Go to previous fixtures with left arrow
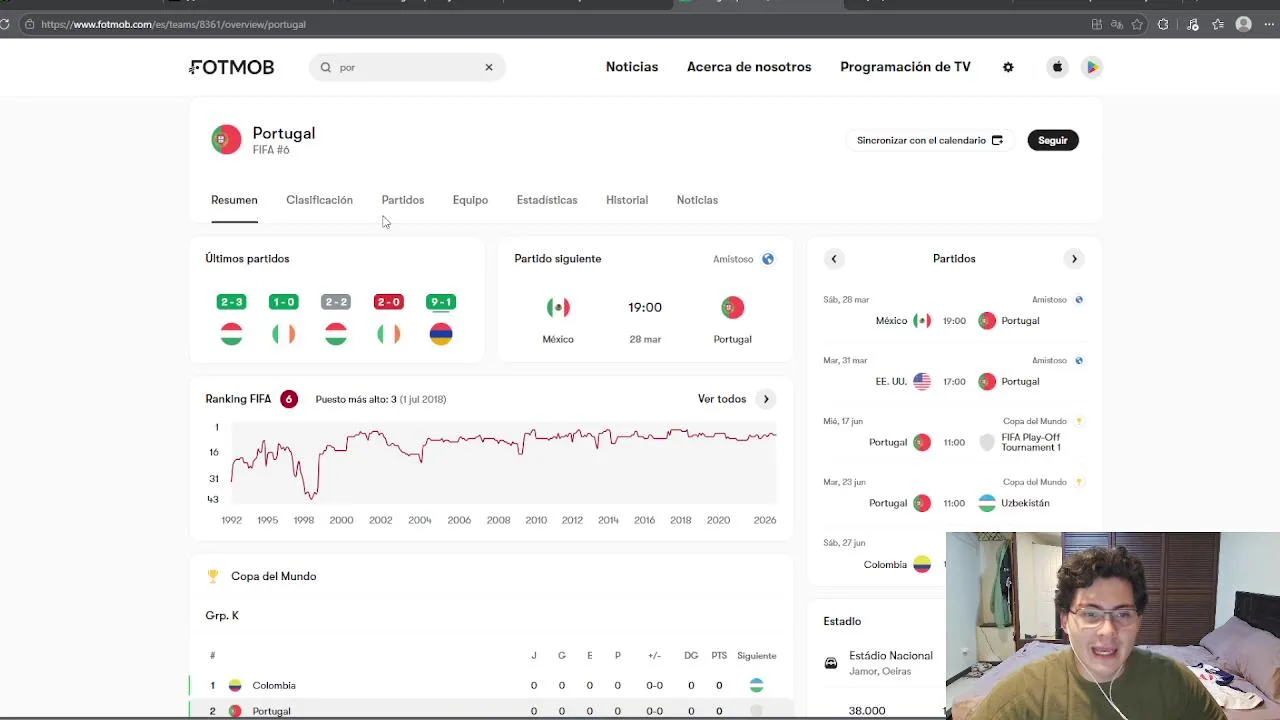This screenshot has width=1280, height=720. (834, 259)
